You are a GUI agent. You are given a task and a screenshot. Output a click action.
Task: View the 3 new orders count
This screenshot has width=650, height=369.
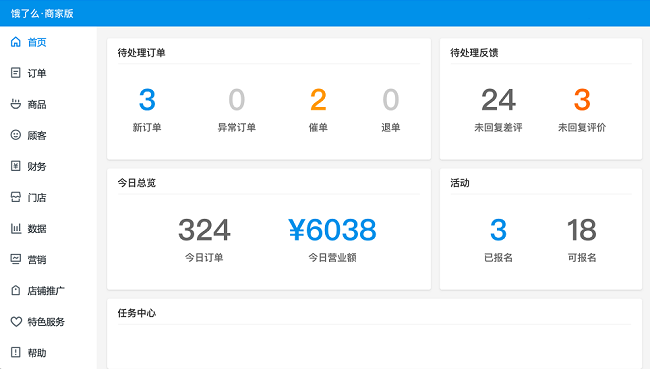(147, 100)
